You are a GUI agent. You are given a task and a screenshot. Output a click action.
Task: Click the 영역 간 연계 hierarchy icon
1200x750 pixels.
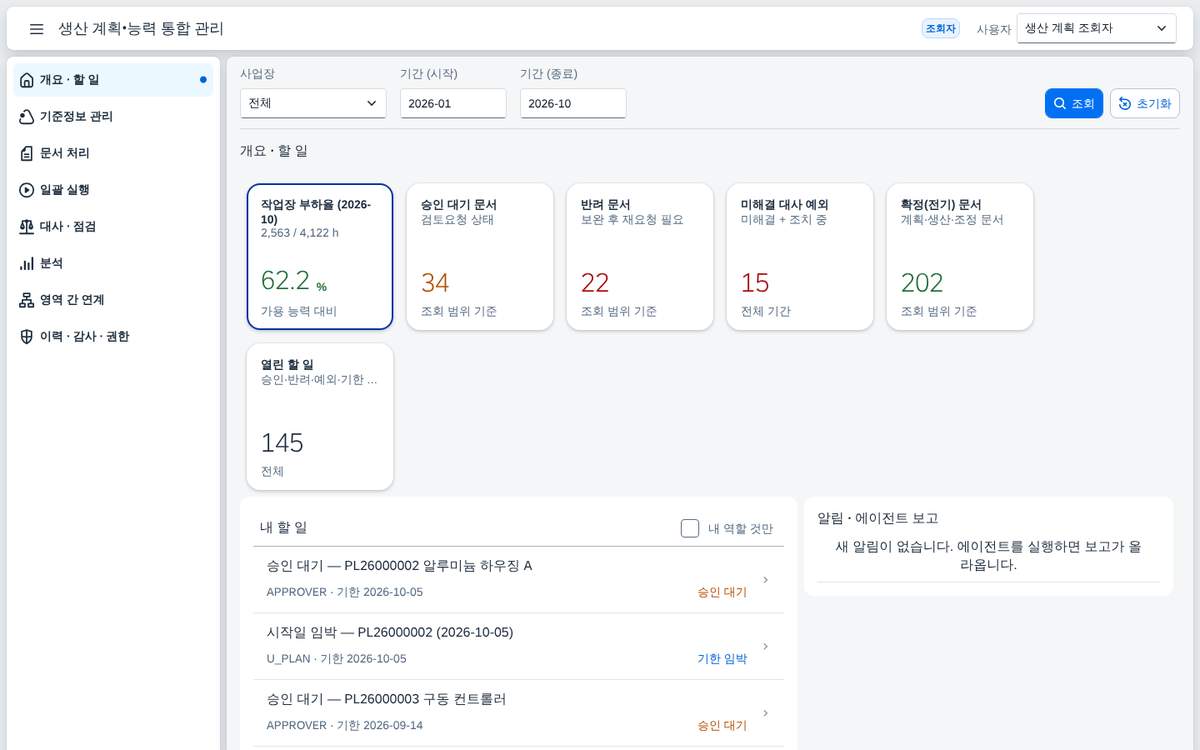[x=27, y=300]
